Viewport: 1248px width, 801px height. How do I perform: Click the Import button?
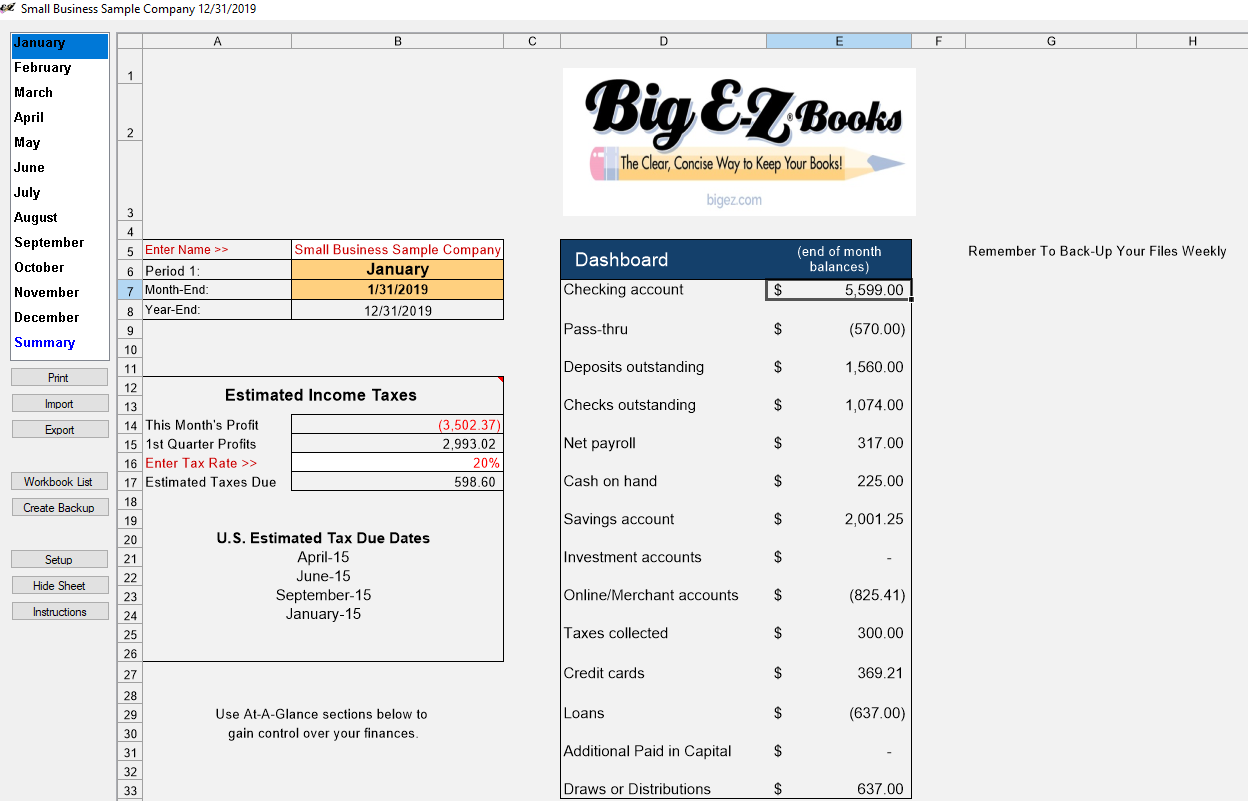pos(59,404)
